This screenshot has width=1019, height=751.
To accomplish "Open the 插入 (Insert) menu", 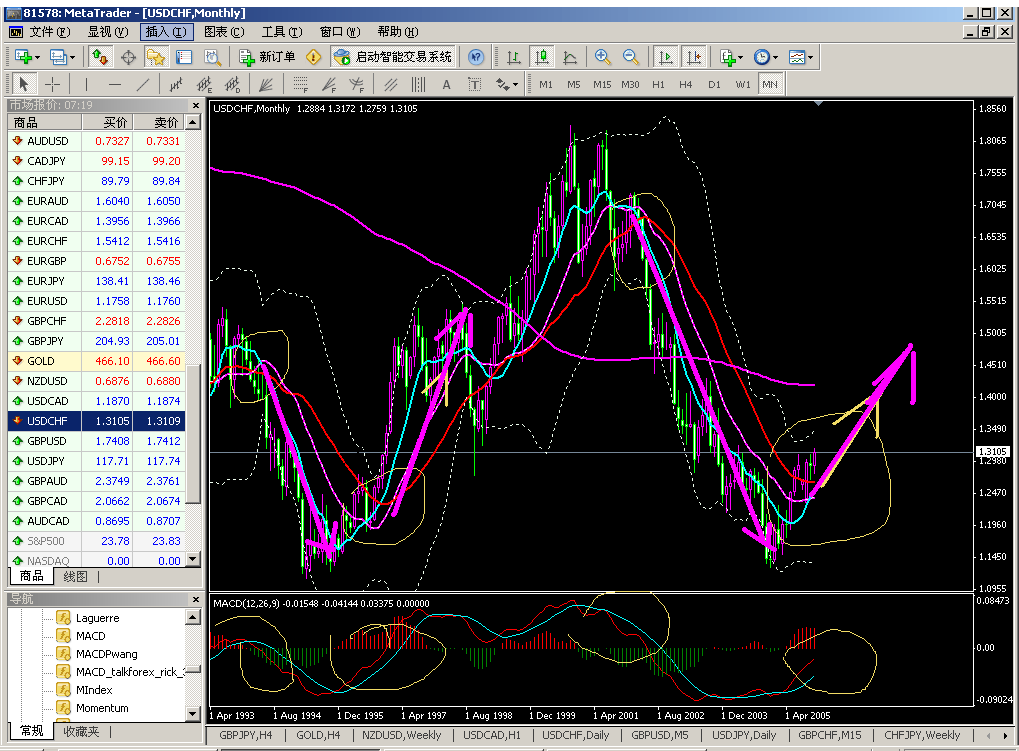I will click(x=165, y=32).
